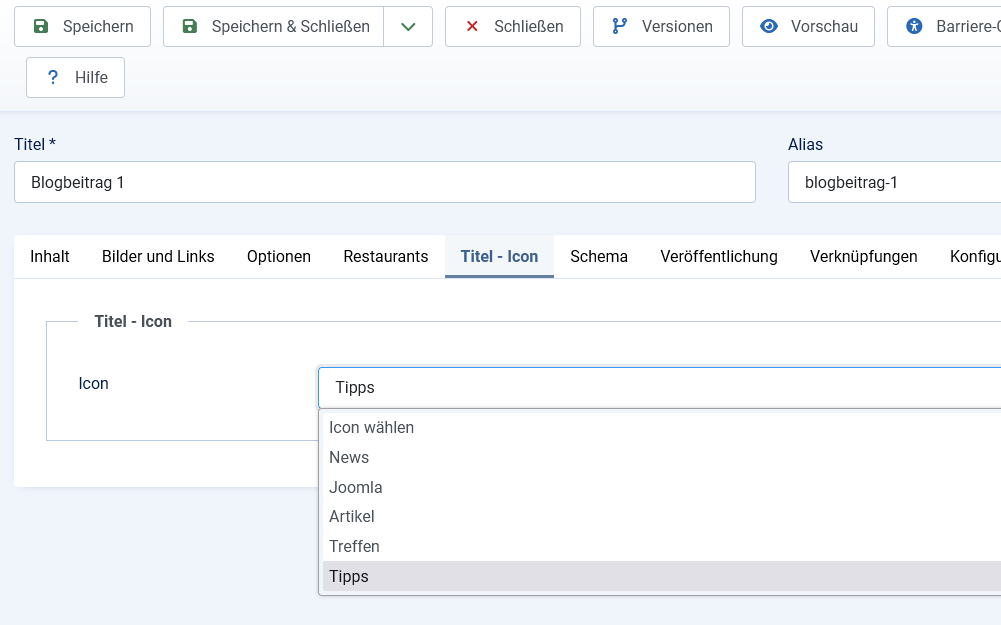Open the Vorschau preview with the eye icon
Screen dimensions: 1001x625
tap(808, 26)
